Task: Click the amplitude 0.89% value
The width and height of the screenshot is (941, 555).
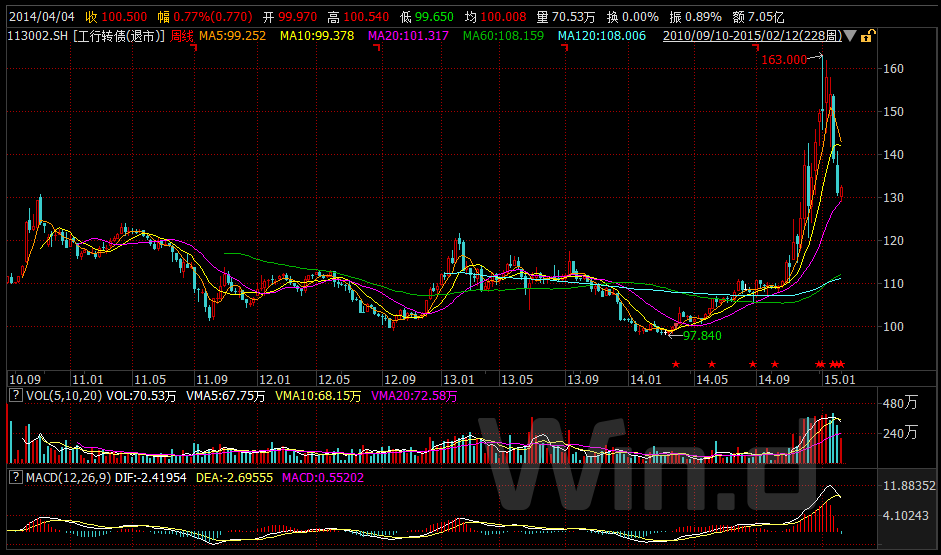Action: 702,17
